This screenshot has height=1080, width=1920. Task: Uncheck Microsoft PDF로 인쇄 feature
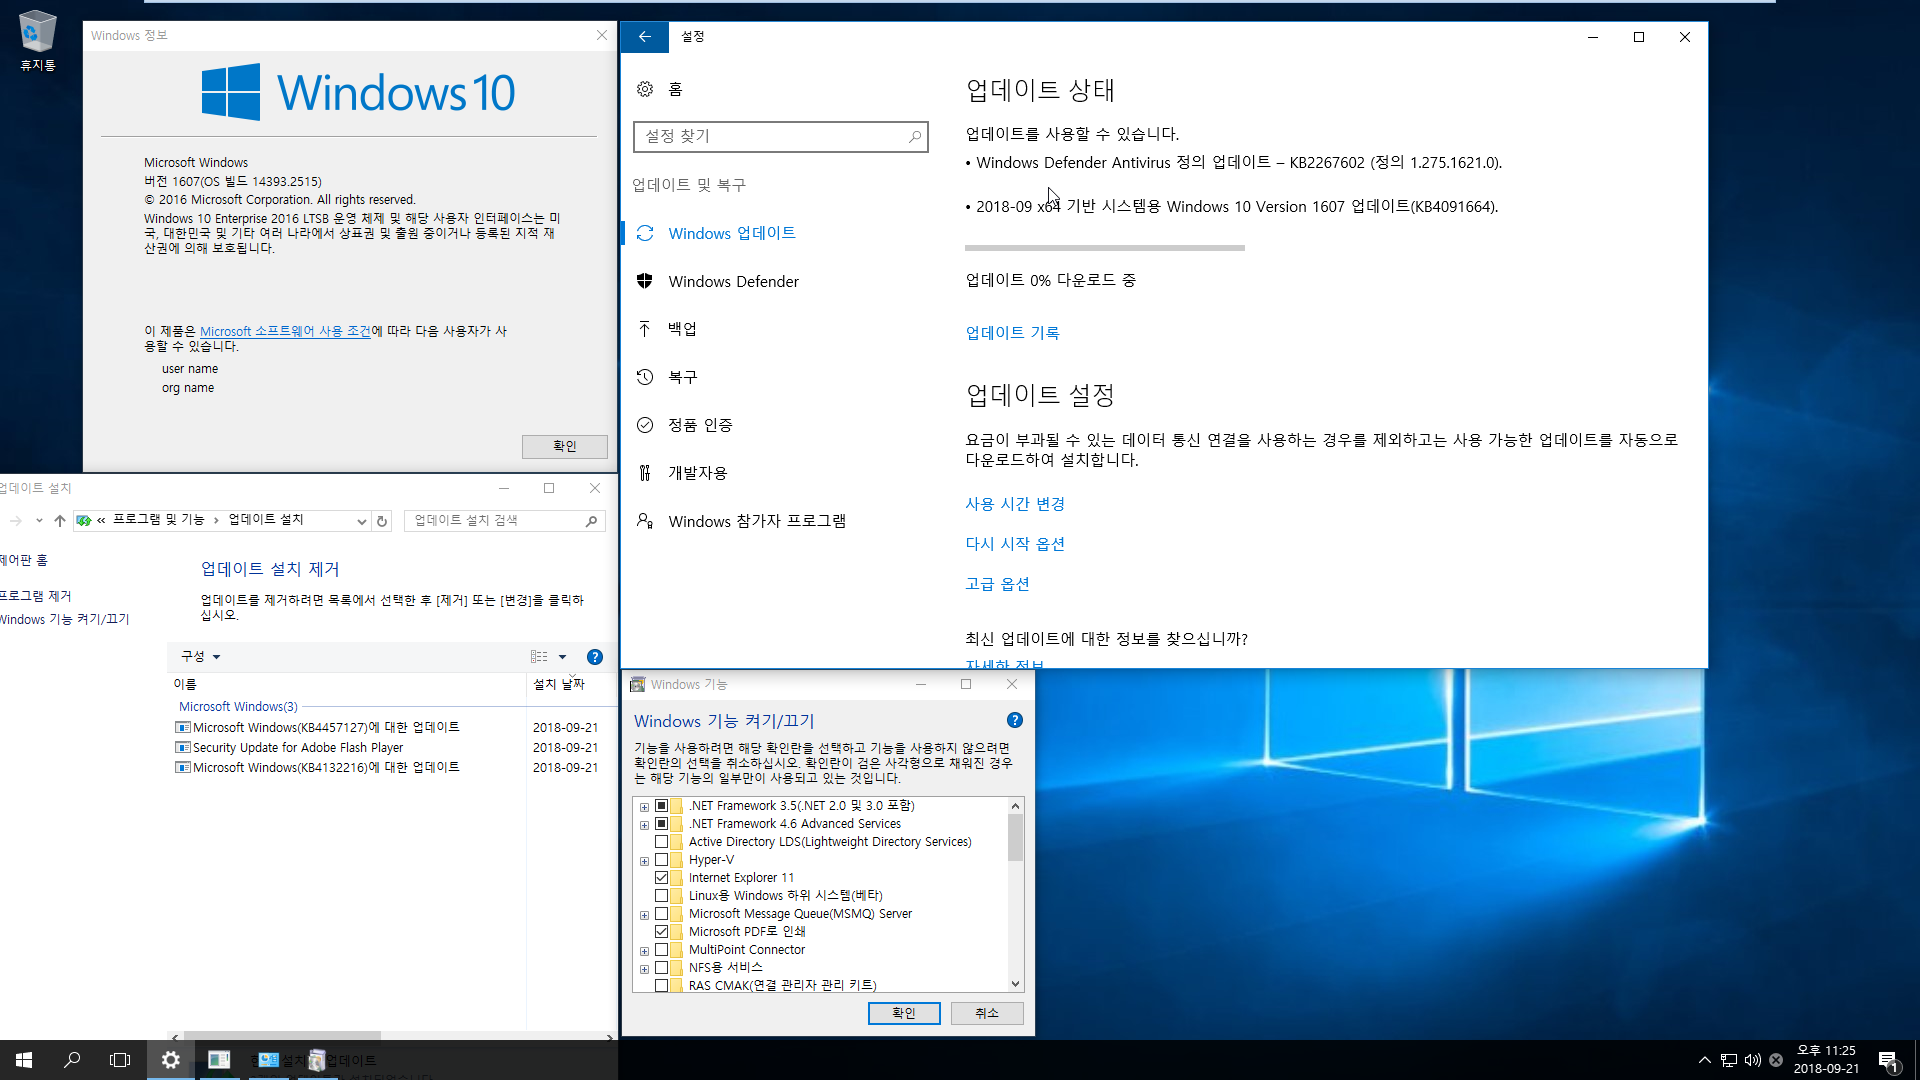(x=661, y=932)
